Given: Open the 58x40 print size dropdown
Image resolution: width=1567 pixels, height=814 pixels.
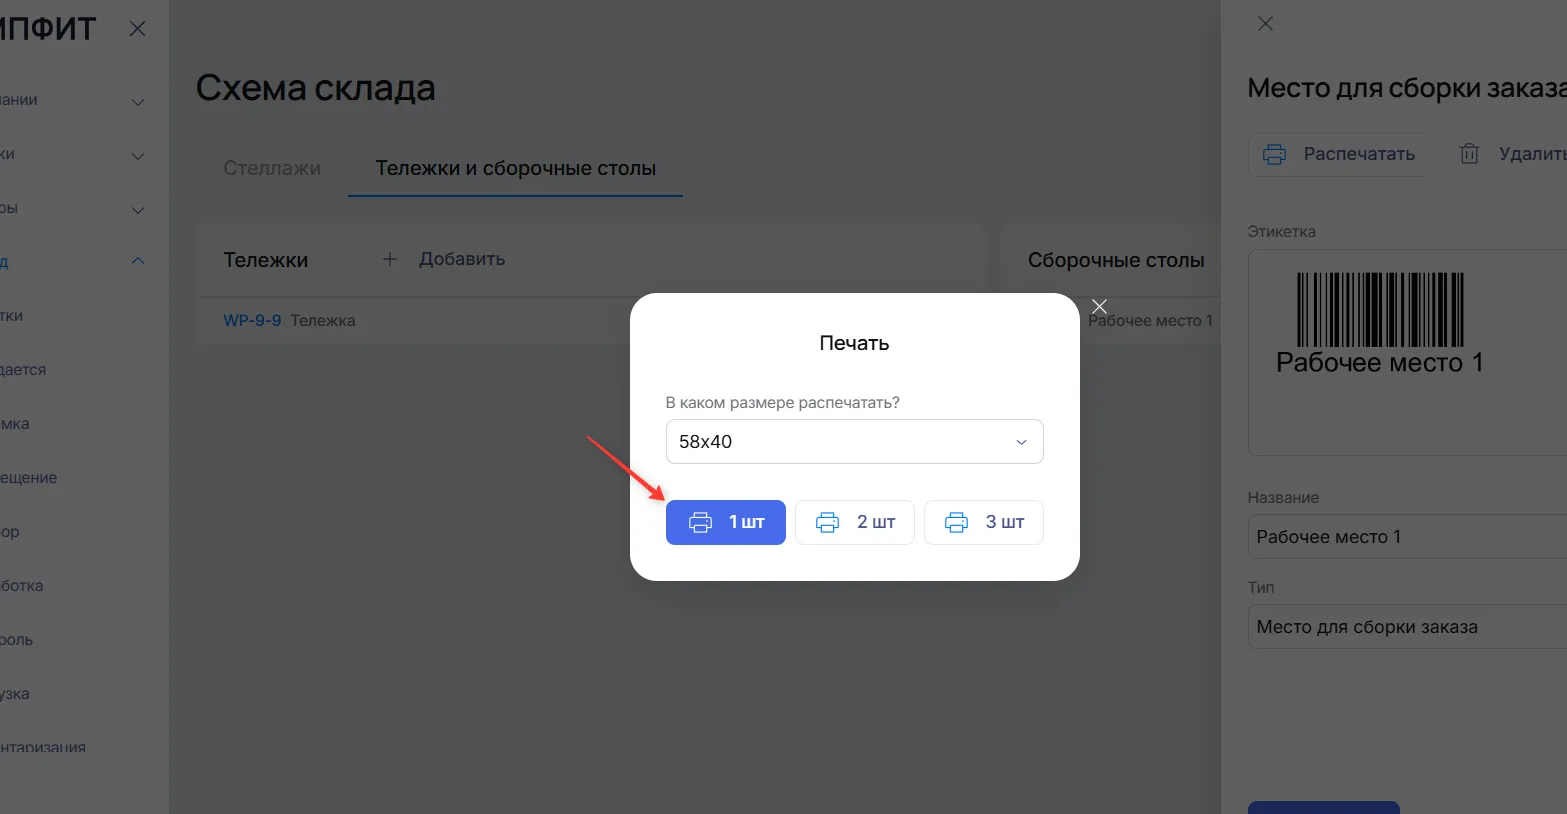Looking at the screenshot, I should tap(855, 441).
